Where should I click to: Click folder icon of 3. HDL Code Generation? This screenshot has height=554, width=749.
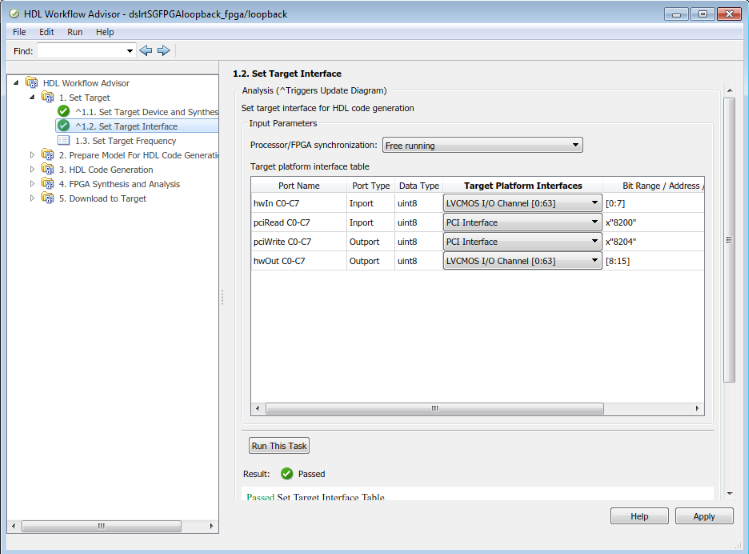click(x=47, y=169)
